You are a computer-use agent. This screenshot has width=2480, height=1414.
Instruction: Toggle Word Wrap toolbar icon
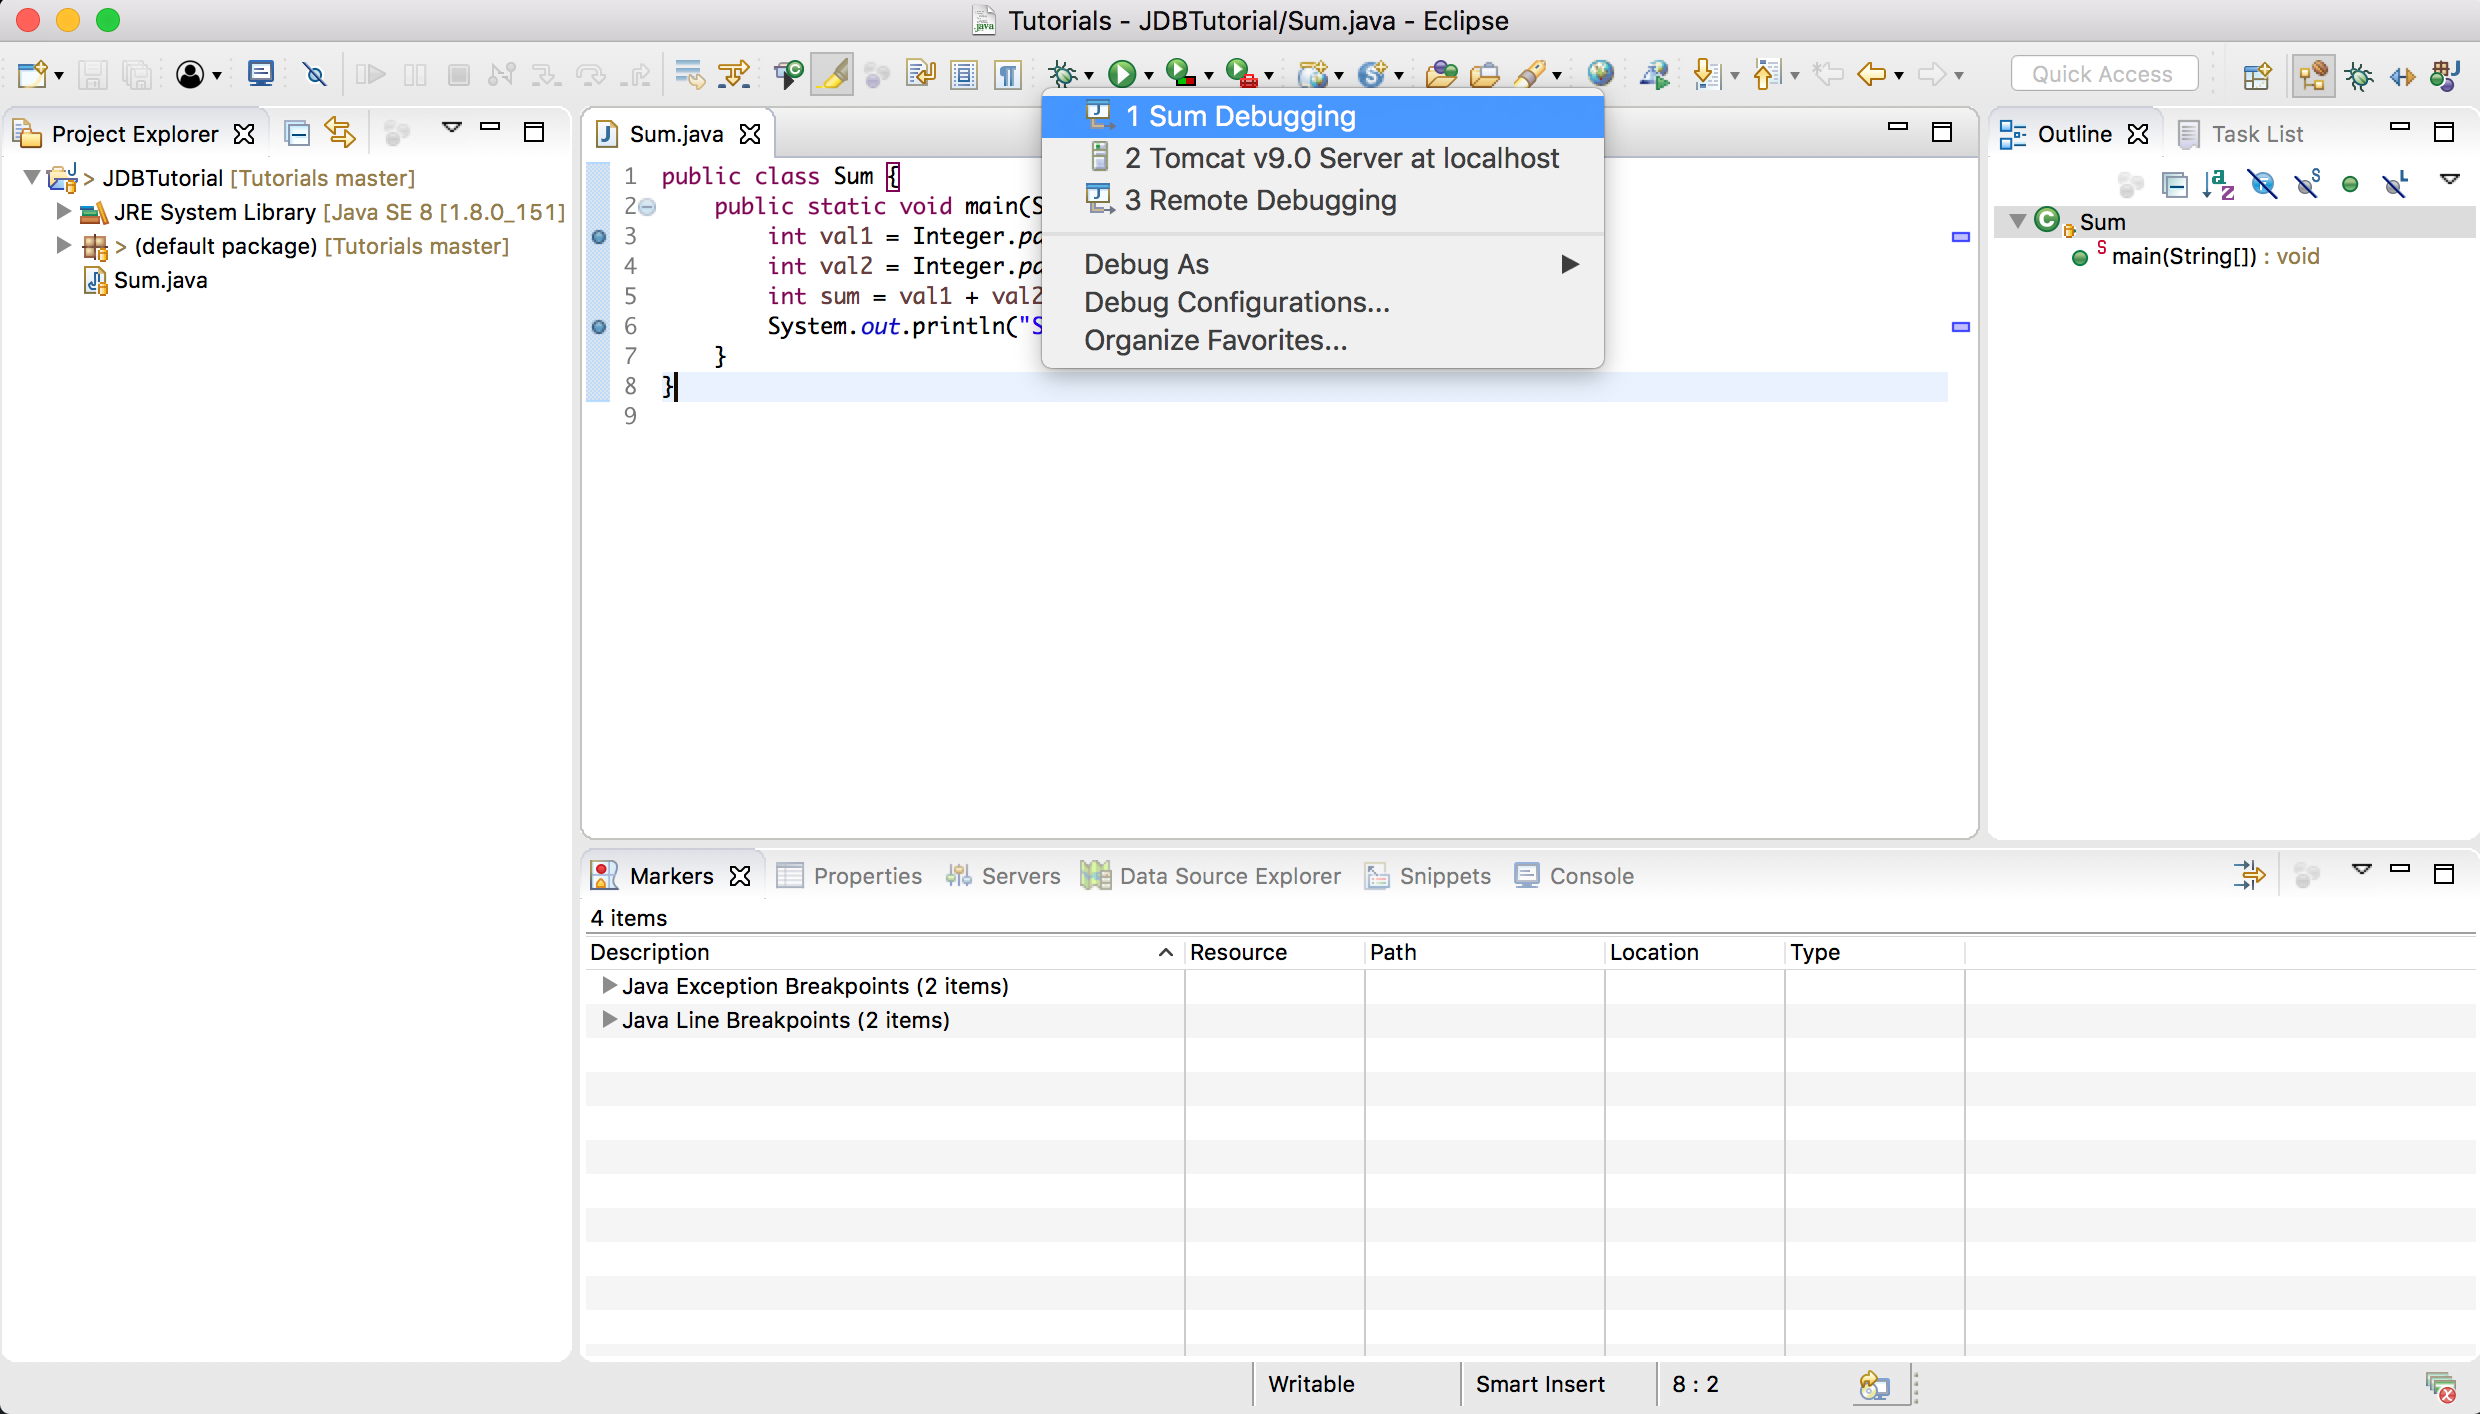tap(920, 74)
